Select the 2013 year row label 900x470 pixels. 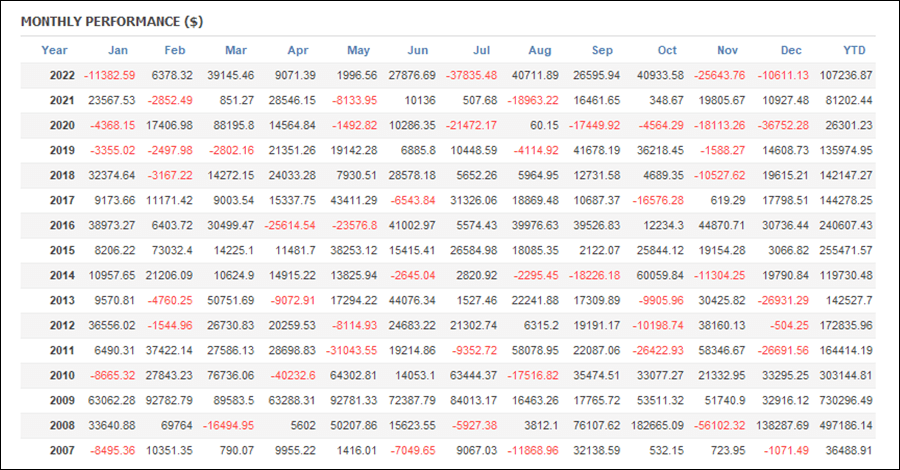[62, 301]
